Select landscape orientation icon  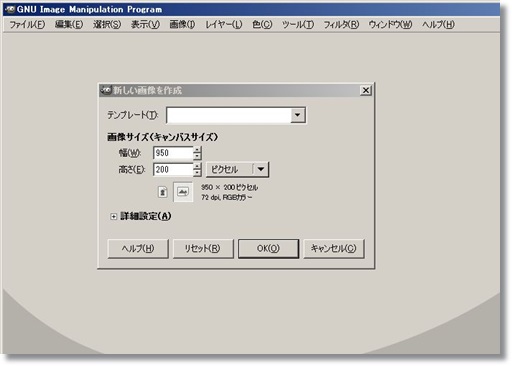tap(183, 192)
